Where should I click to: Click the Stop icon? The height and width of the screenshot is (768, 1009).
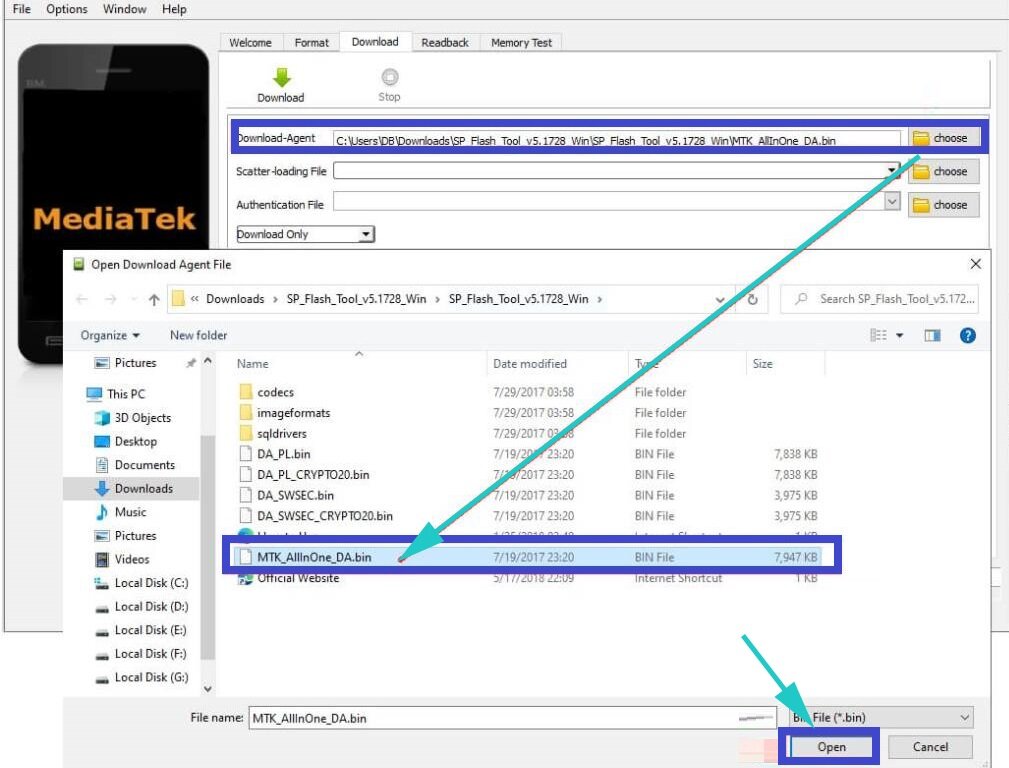(388, 80)
